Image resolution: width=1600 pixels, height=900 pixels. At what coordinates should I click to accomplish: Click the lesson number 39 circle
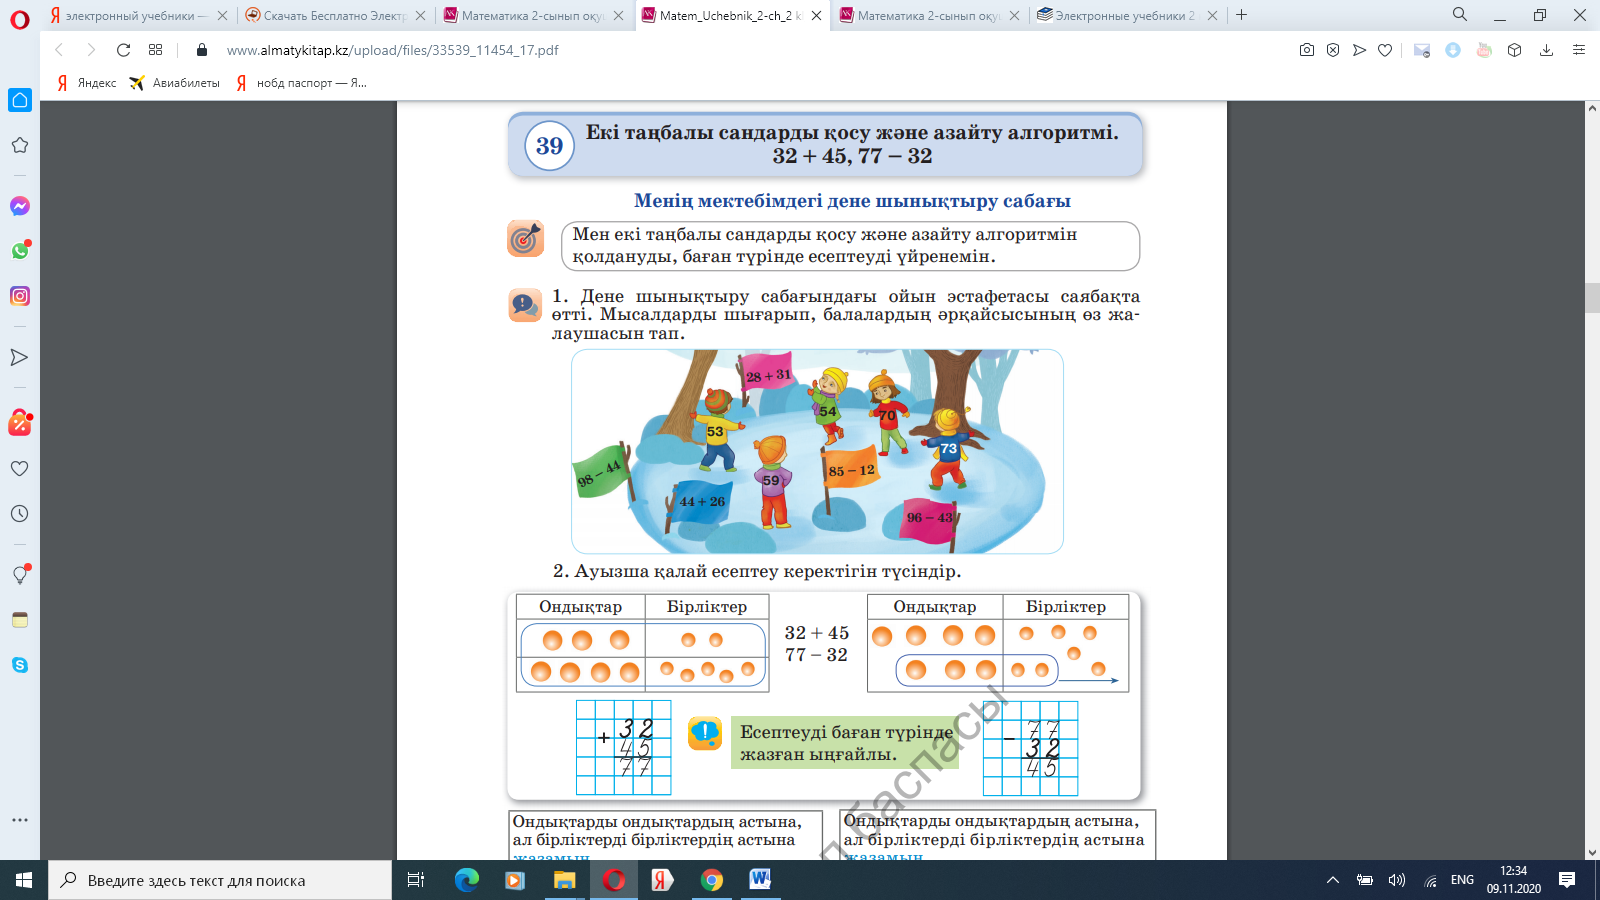point(549,146)
